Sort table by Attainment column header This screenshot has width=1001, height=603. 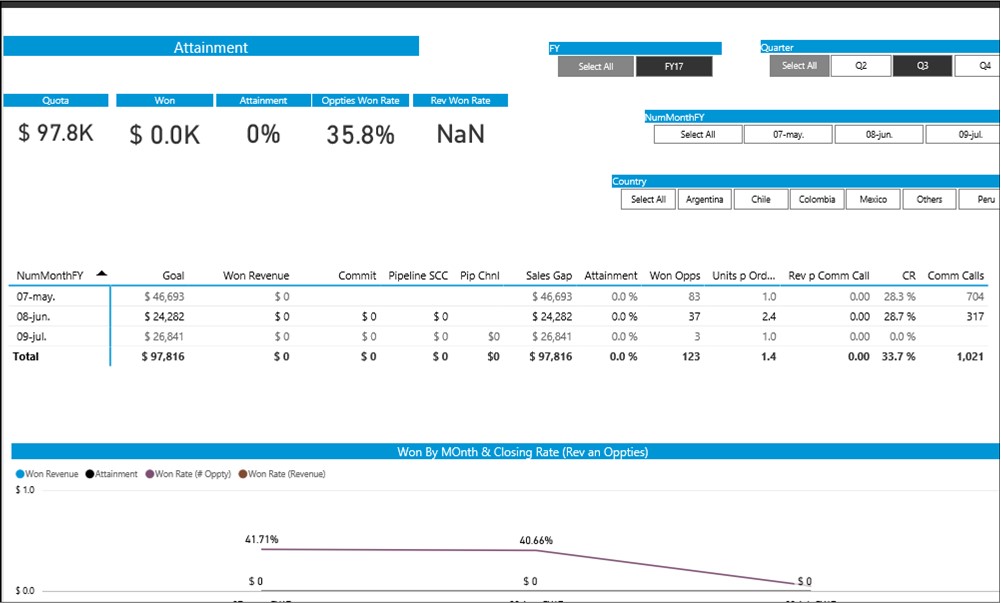pyautogui.click(x=611, y=276)
